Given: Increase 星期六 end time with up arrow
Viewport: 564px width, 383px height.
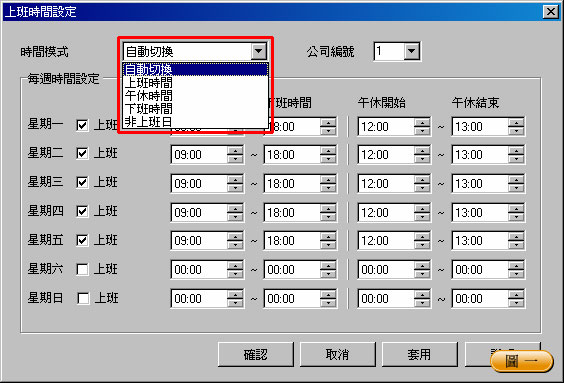Looking at the screenshot, I should [x=328, y=265].
